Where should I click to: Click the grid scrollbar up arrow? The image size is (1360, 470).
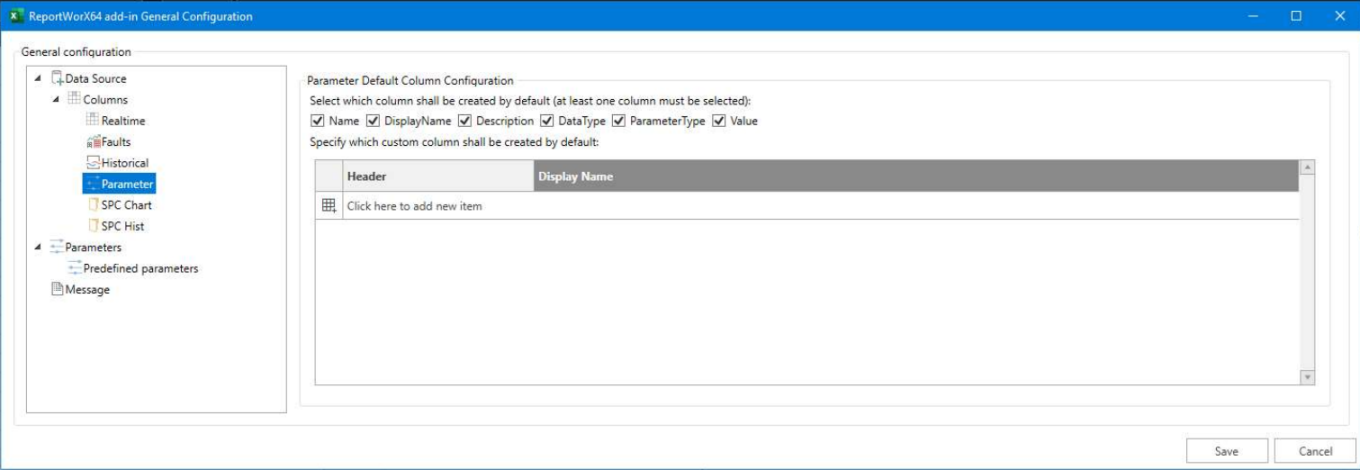(x=1307, y=168)
